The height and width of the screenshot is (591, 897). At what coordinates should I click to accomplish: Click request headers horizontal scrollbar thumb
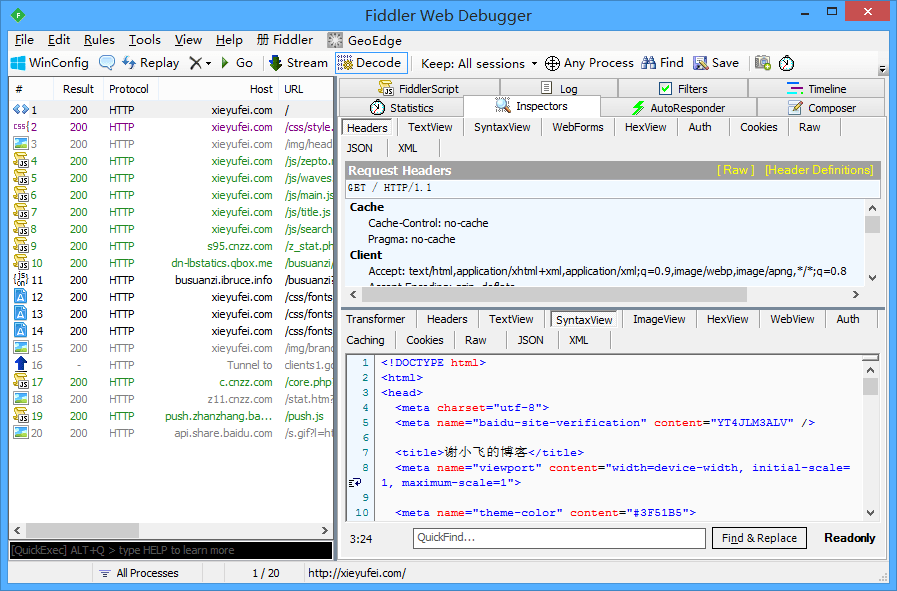pyautogui.click(x=554, y=295)
